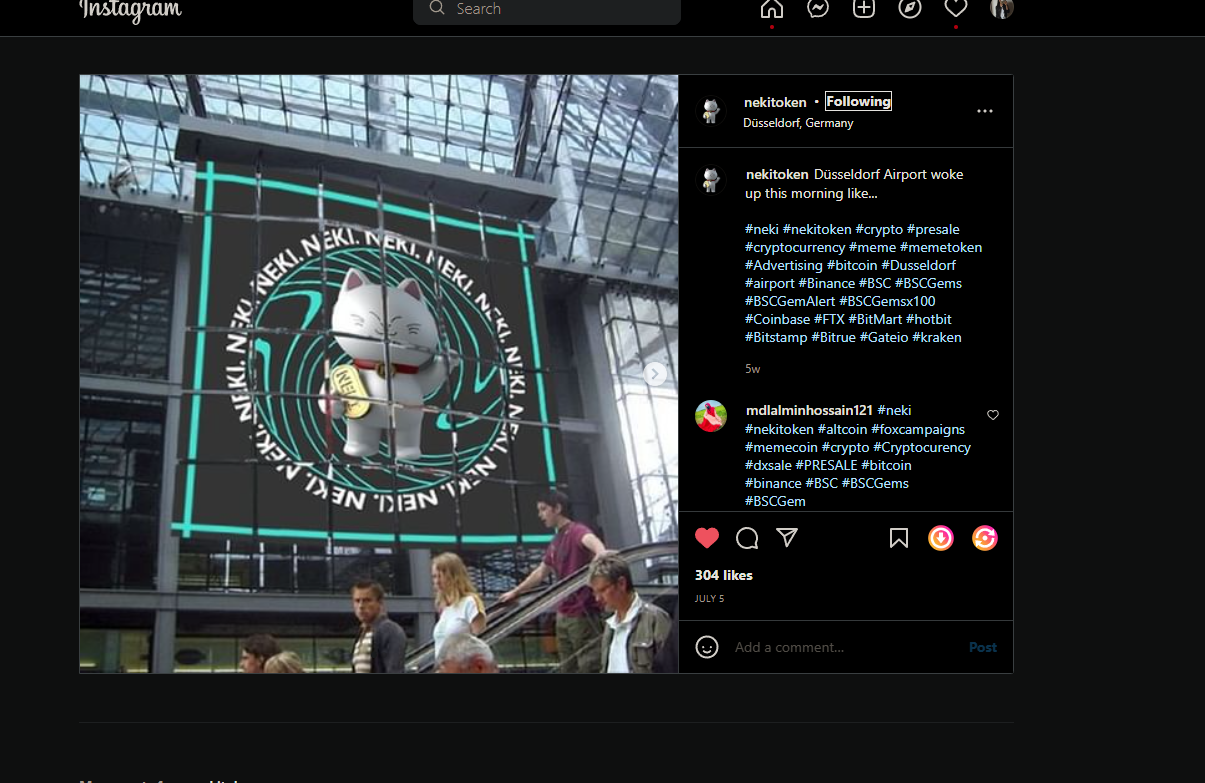Open the JULY 5 post date

(709, 599)
